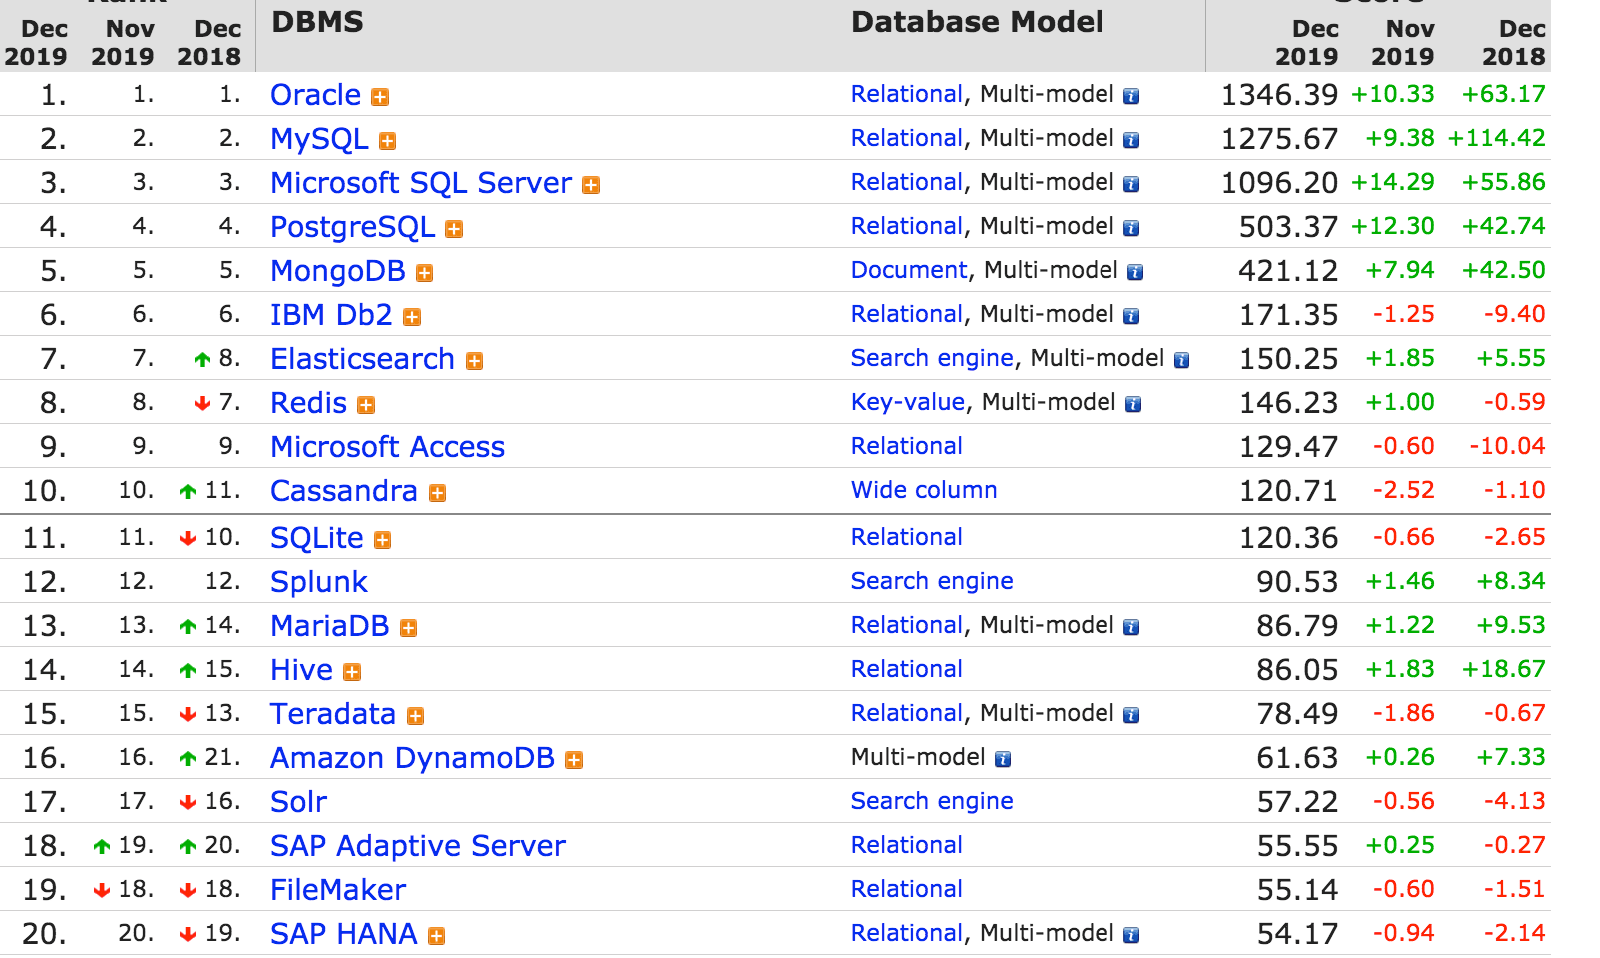Click the Key-value link in Redis row

pos(908,402)
